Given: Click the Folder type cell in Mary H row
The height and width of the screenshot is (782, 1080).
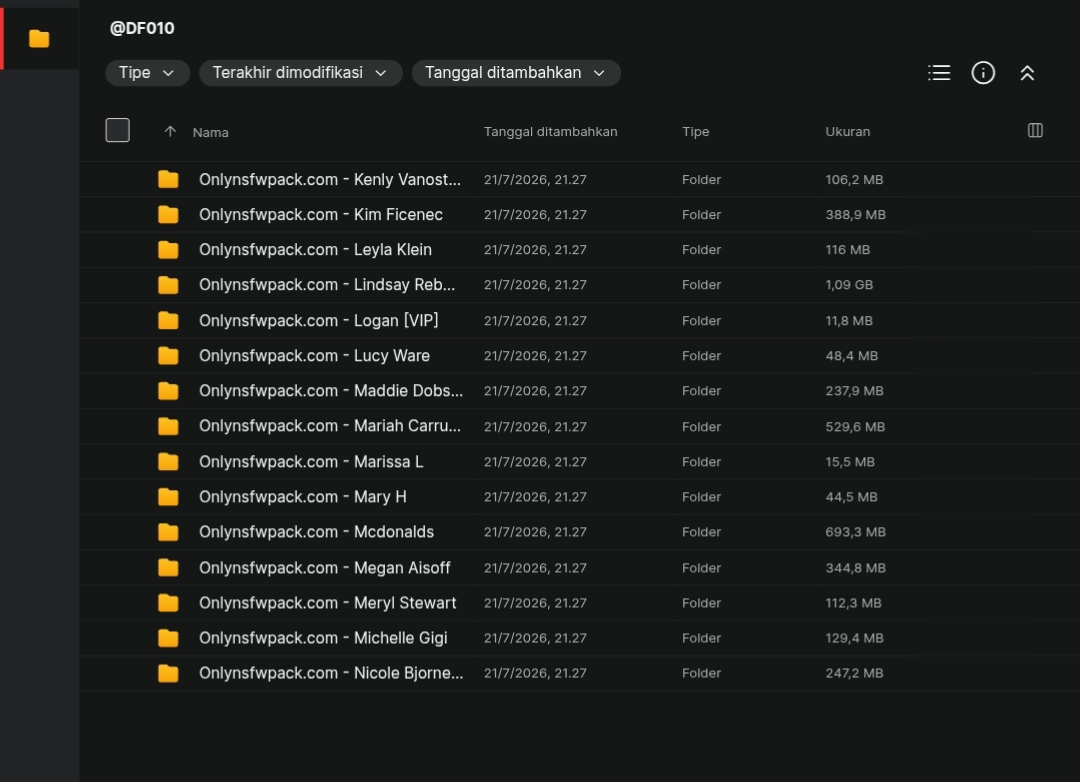Looking at the screenshot, I should [701, 497].
